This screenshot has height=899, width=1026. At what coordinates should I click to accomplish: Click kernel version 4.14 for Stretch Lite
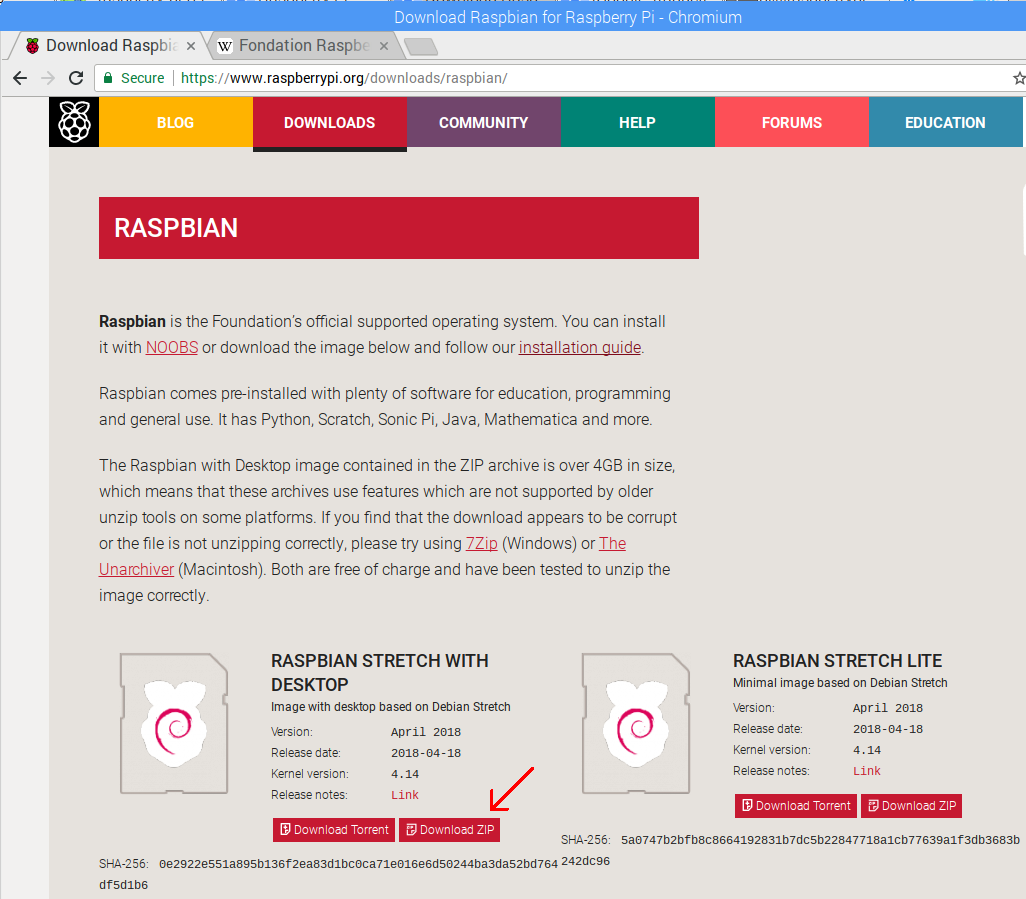point(866,750)
